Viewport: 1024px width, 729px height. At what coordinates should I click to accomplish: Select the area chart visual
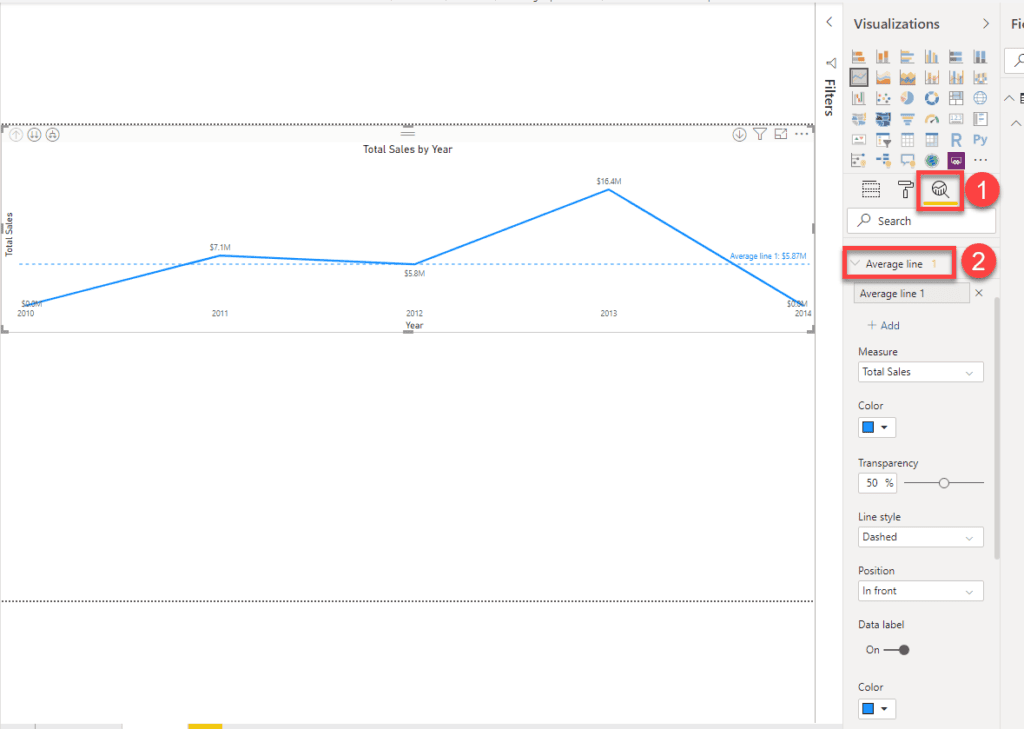883,78
